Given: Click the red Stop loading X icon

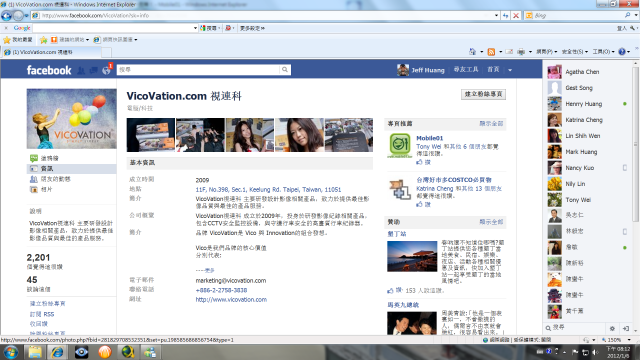Looking at the screenshot, I should (x=516, y=16).
